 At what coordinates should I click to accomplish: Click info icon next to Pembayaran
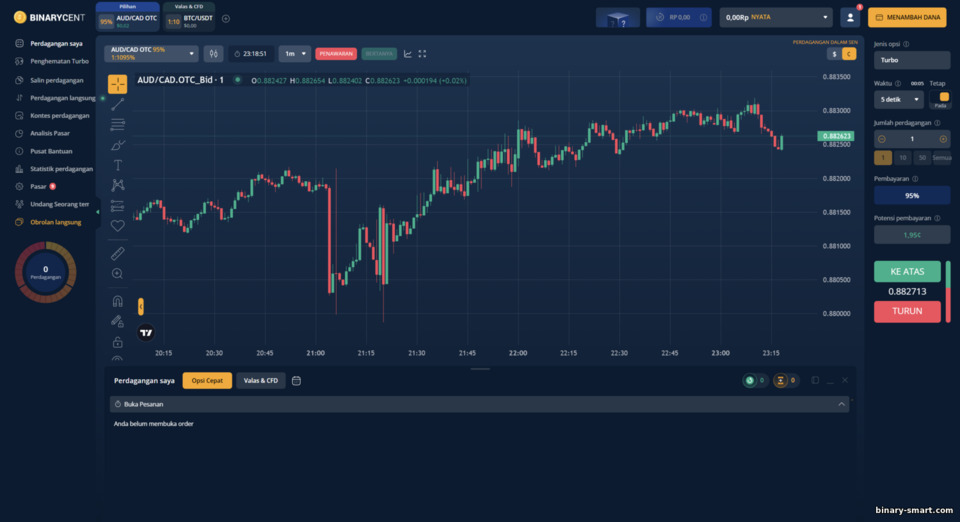(915, 179)
